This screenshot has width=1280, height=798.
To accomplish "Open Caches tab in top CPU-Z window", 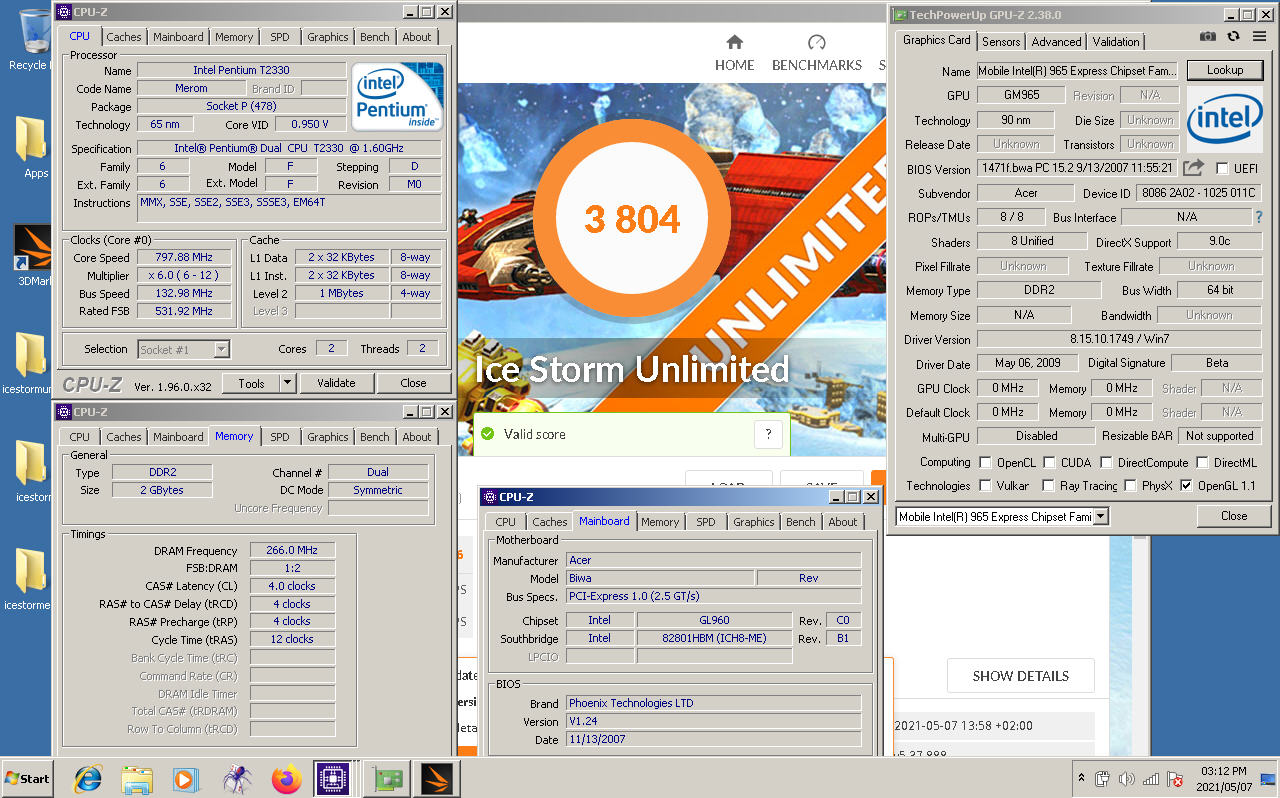I will (x=124, y=37).
